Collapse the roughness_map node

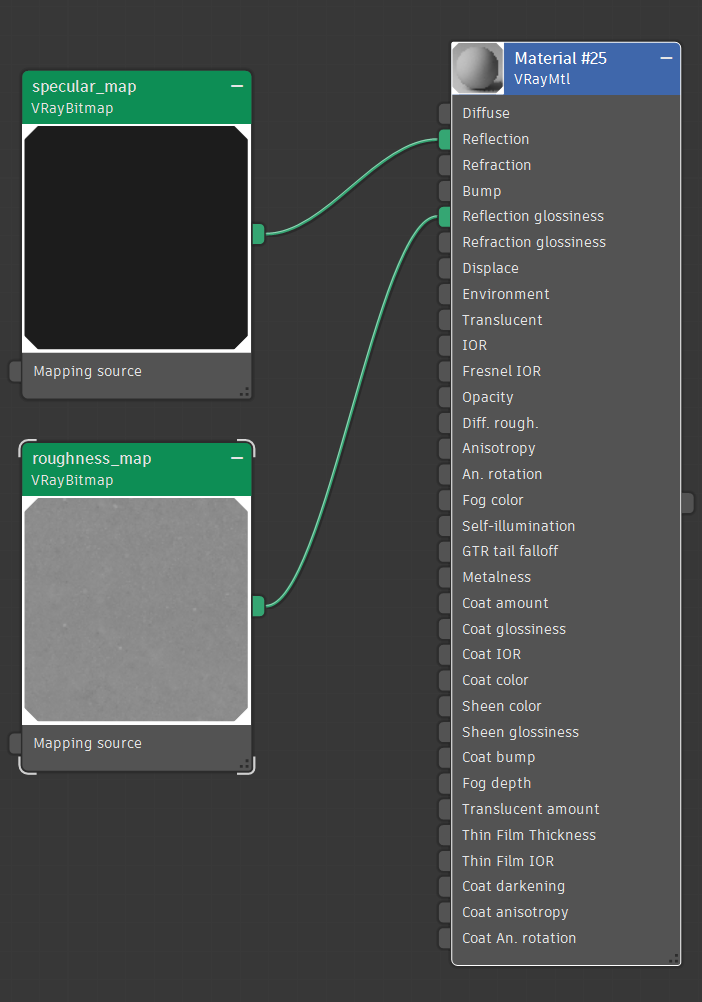click(237, 459)
